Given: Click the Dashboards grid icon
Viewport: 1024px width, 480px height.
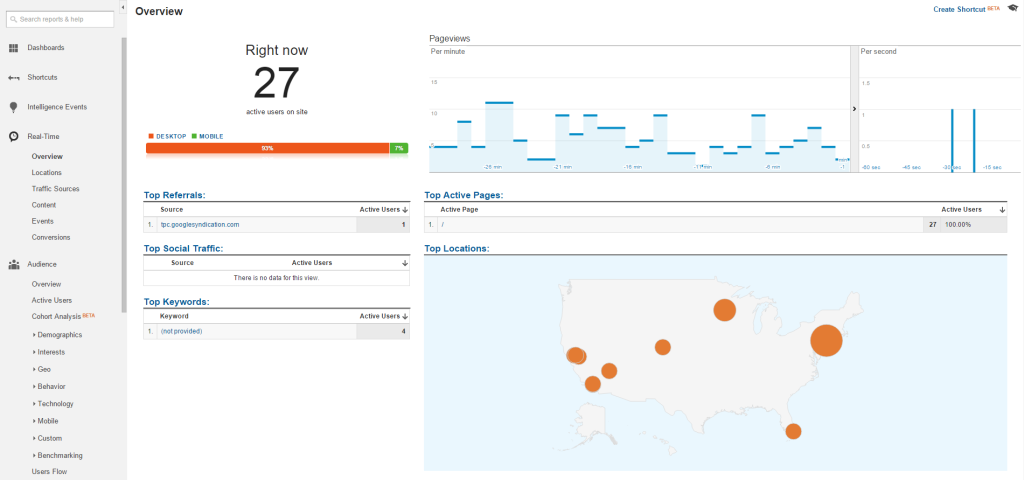Looking at the screenshot, I should point(13,48).
